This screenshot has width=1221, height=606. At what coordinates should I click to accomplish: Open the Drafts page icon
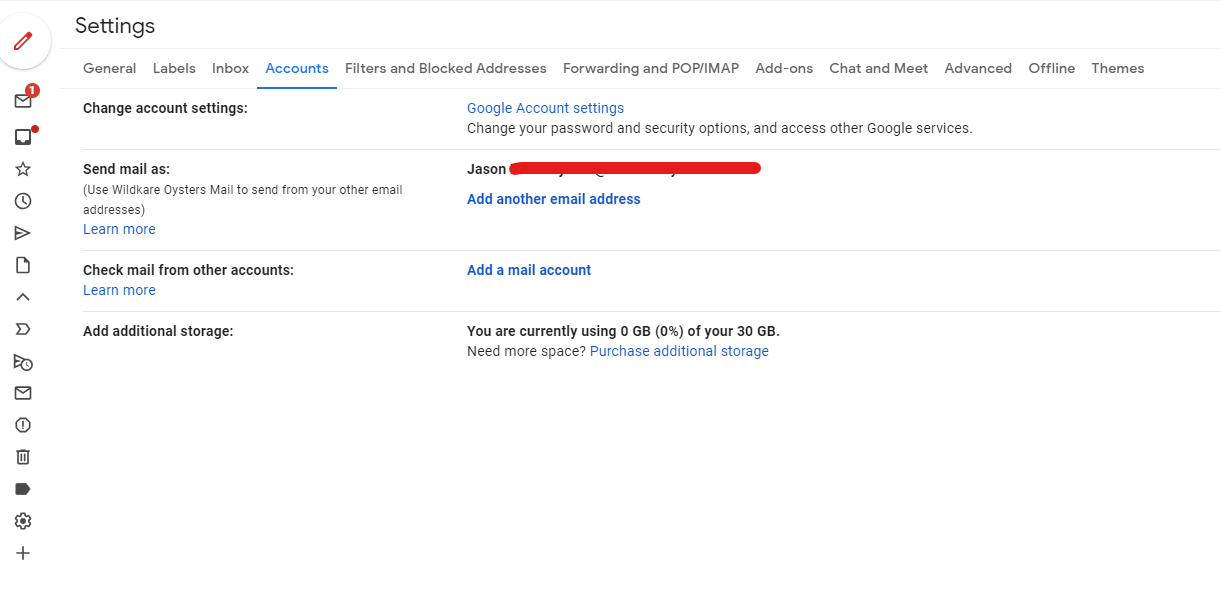click(23, 265)
